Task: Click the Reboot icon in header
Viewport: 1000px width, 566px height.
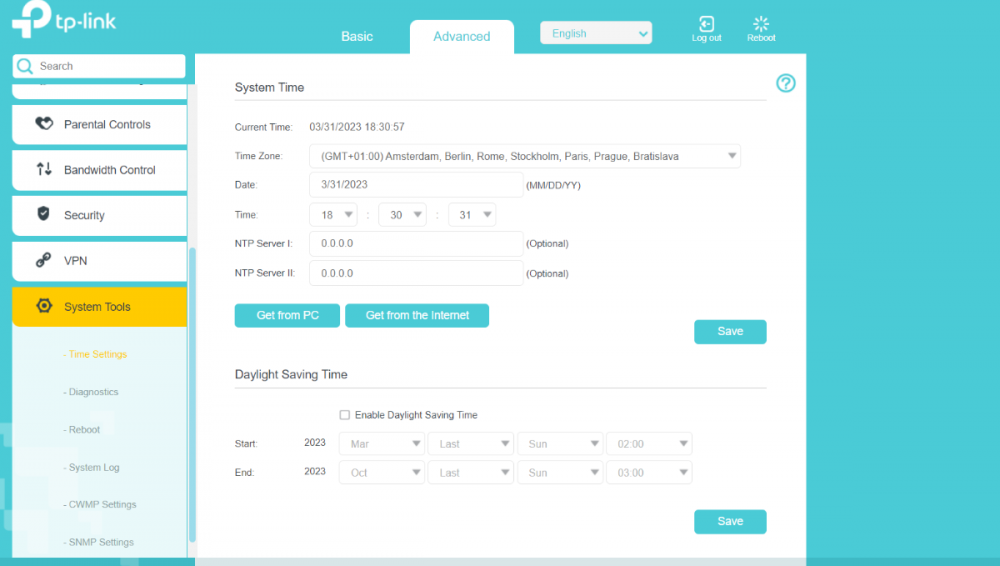Action: [761, 24]
